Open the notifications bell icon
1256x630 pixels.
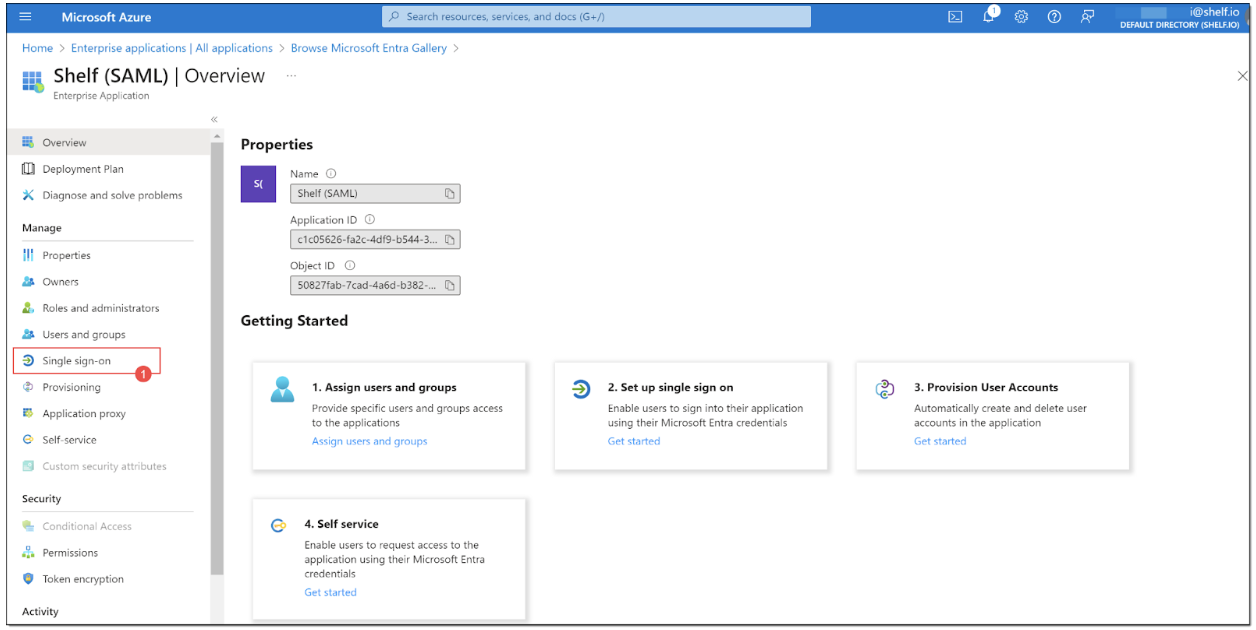(x=990, y=16)
